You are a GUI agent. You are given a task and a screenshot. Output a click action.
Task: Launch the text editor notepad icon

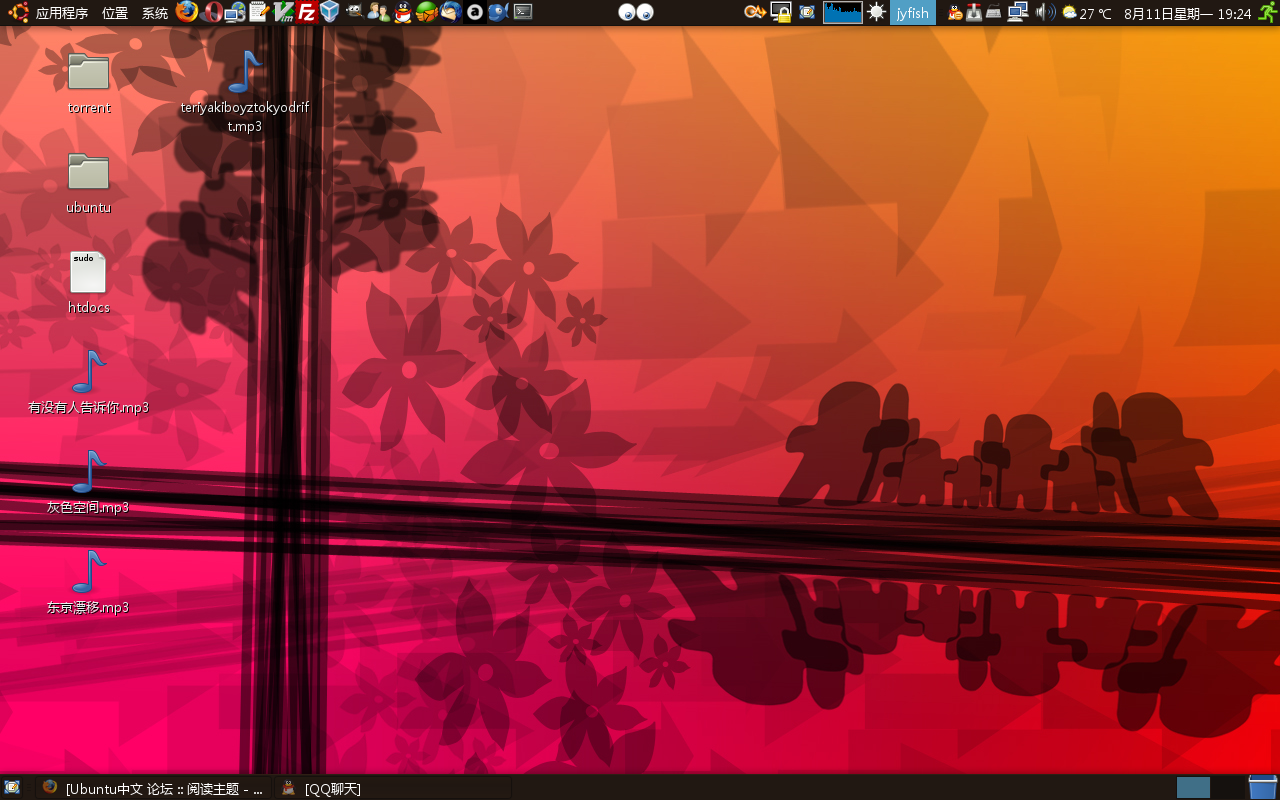(x=259, y=12)
